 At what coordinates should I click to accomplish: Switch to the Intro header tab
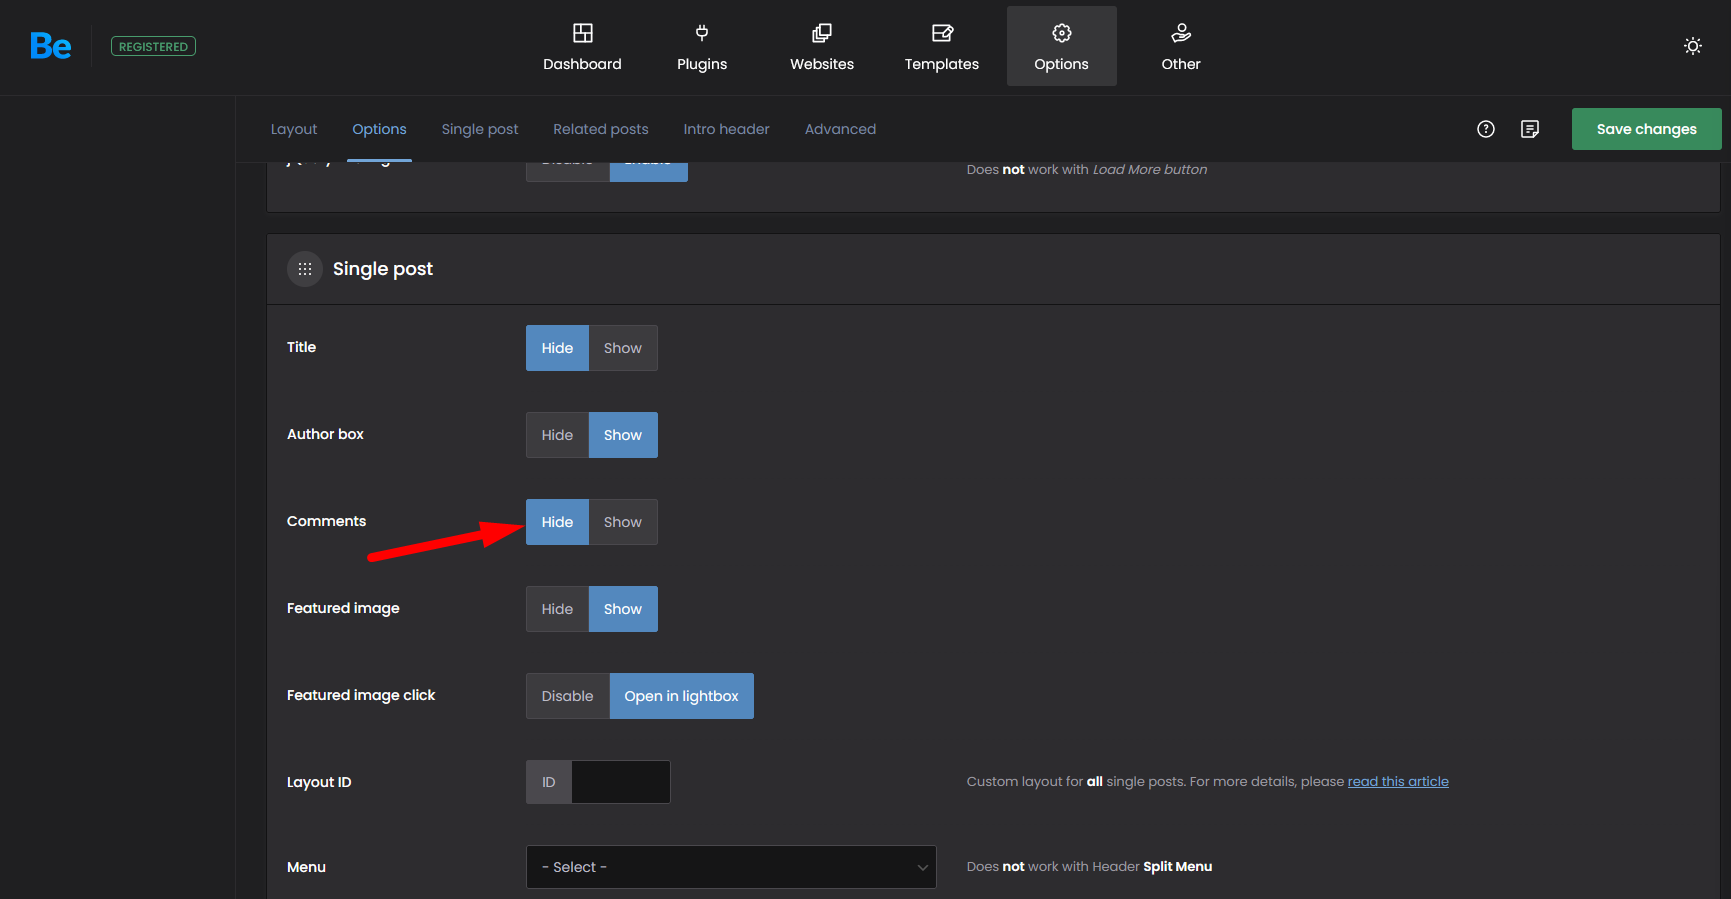pyautogui.click(x=727, y=129)
